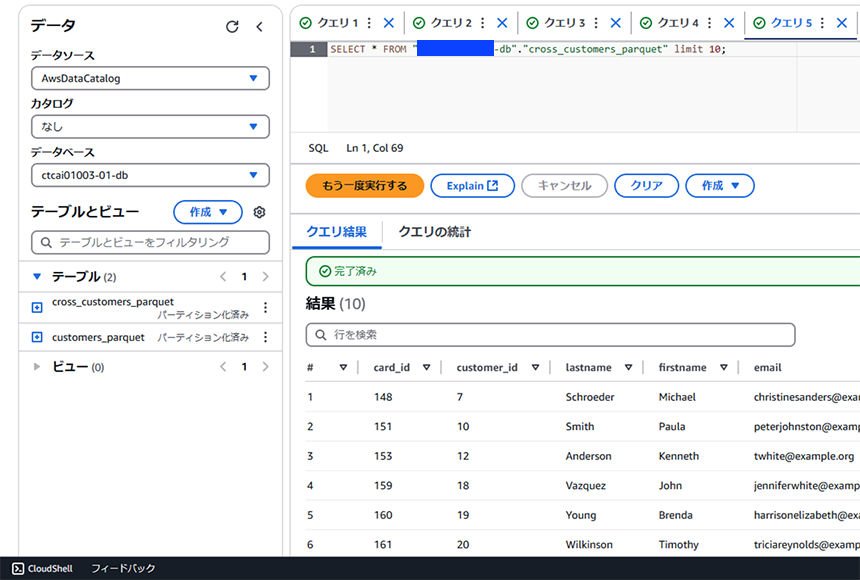Focus the tables and views filter field
Viewport: 860px width, 580px height.
tap(150, 243)
